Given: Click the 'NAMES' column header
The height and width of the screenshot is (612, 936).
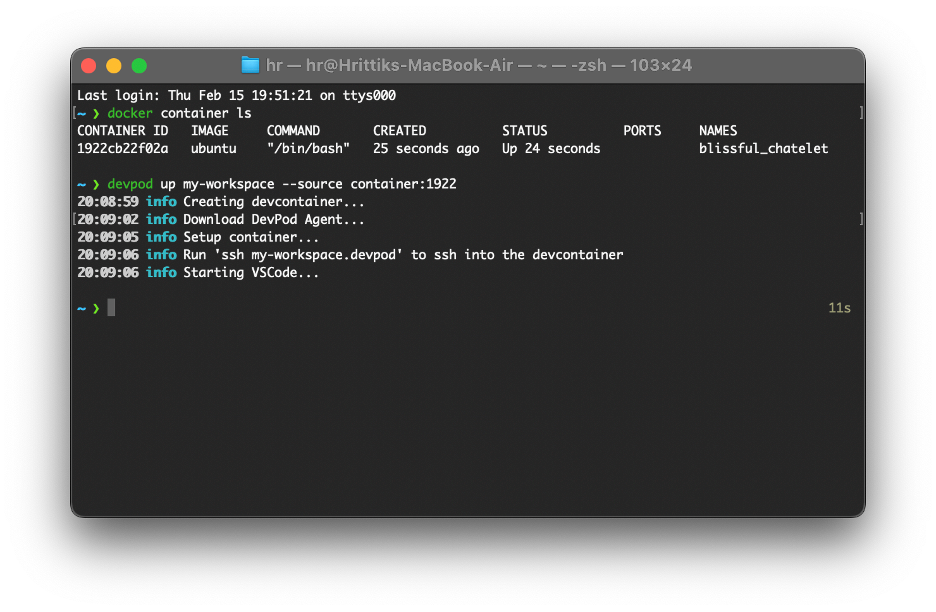Looking at the screenshot, I should pos(718,131).
